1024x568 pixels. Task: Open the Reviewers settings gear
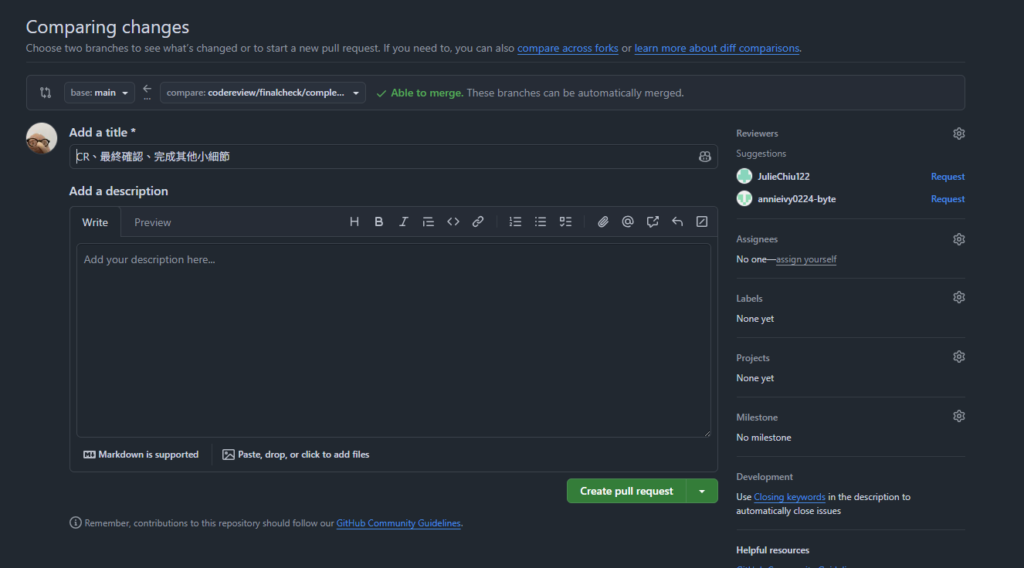tap(959, 133)
